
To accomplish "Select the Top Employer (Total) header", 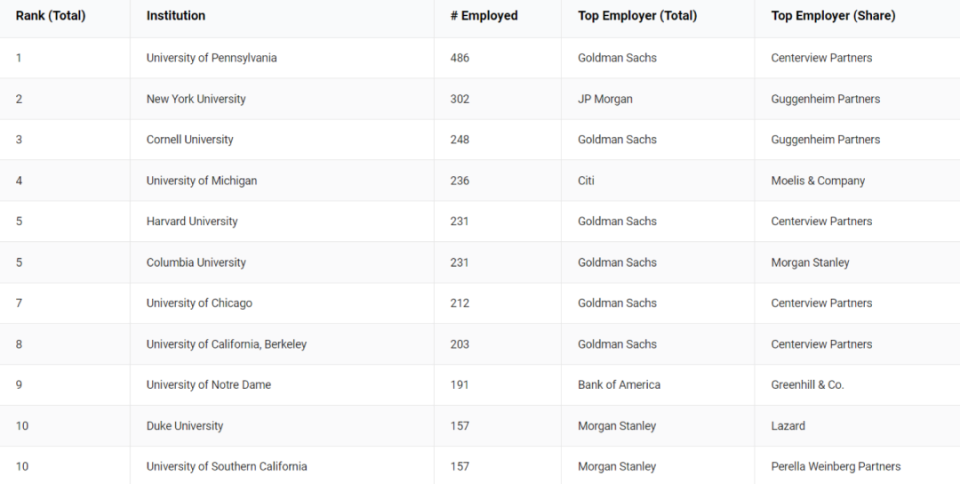I will coord(637,16).
